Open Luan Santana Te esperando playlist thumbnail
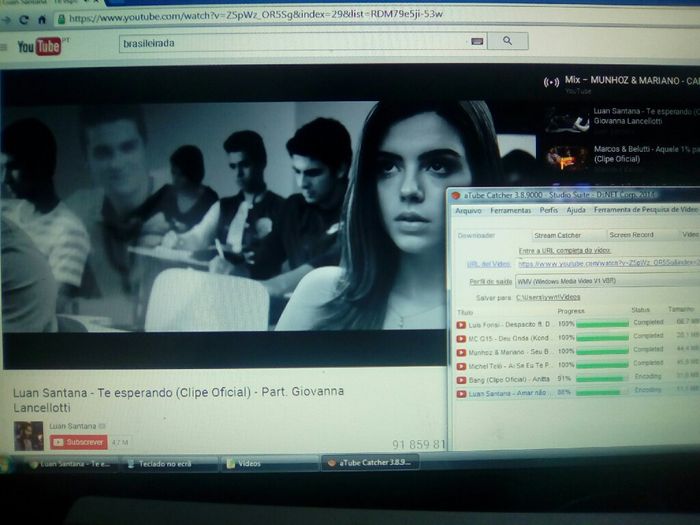700x525 pixels. [x=567, y=121]
